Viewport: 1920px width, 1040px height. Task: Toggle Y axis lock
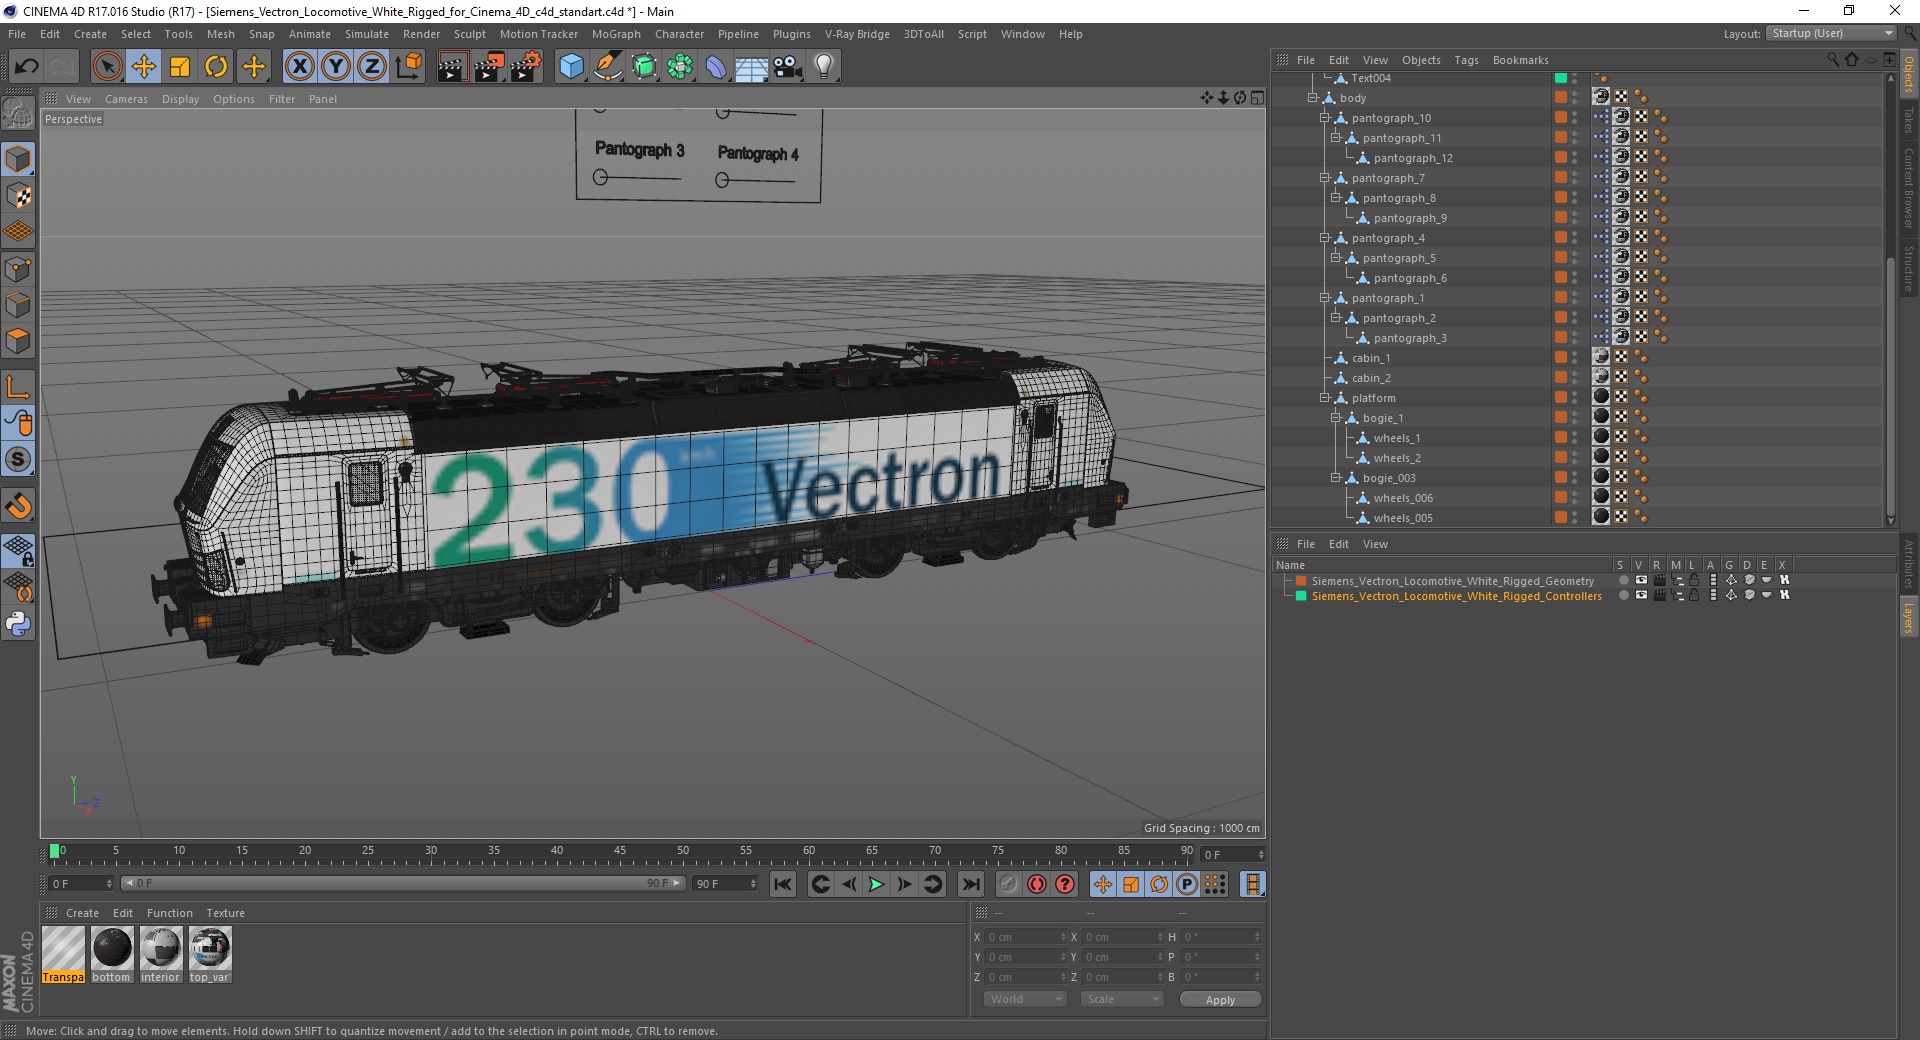(336, 67)
